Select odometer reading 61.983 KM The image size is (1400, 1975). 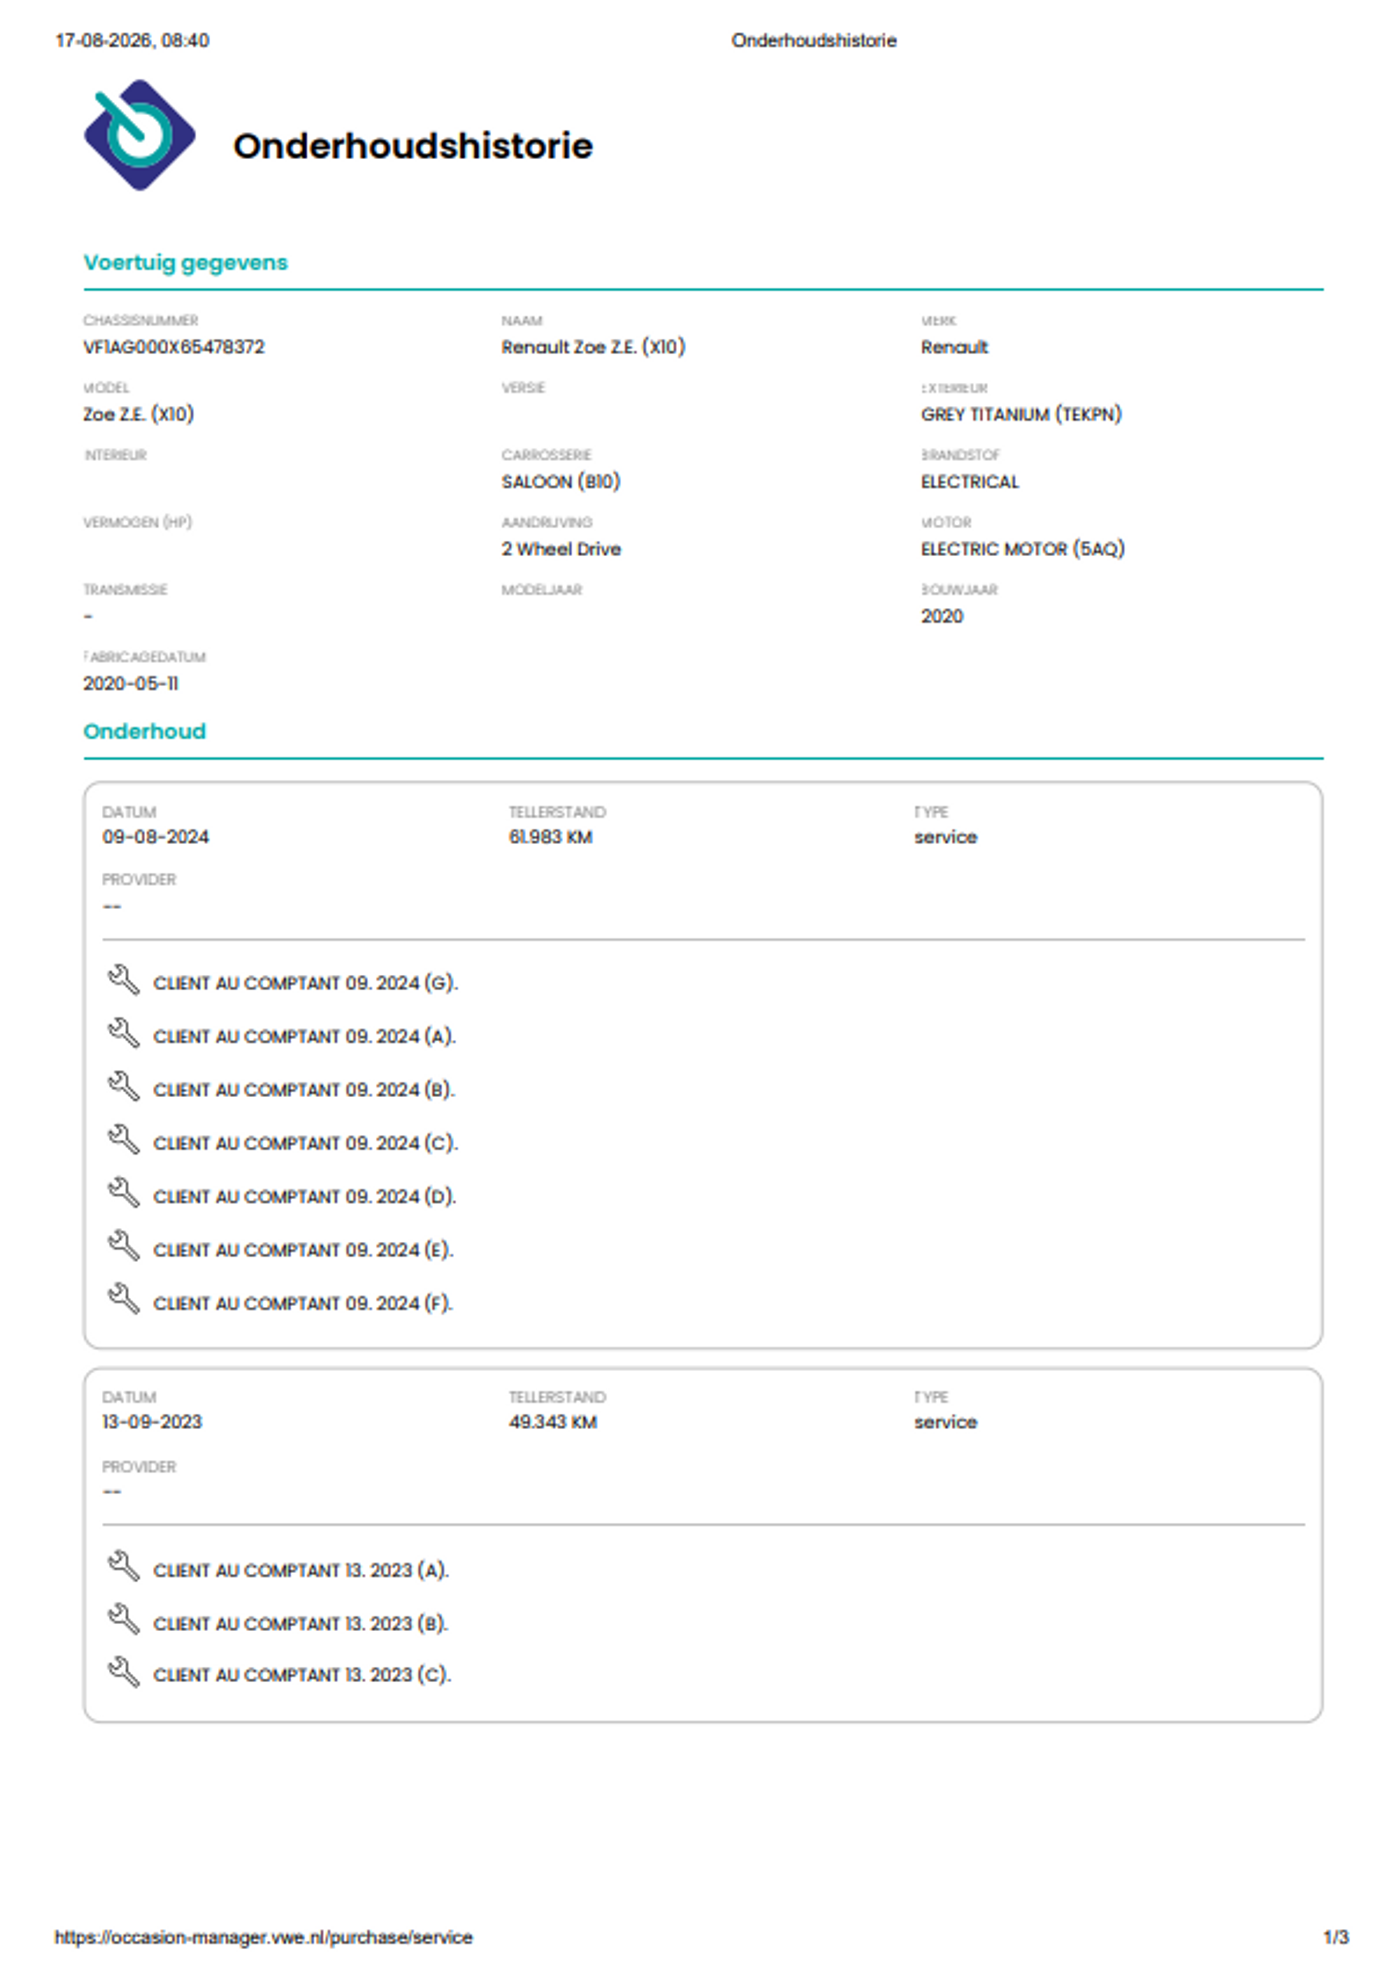click(551, 837)
